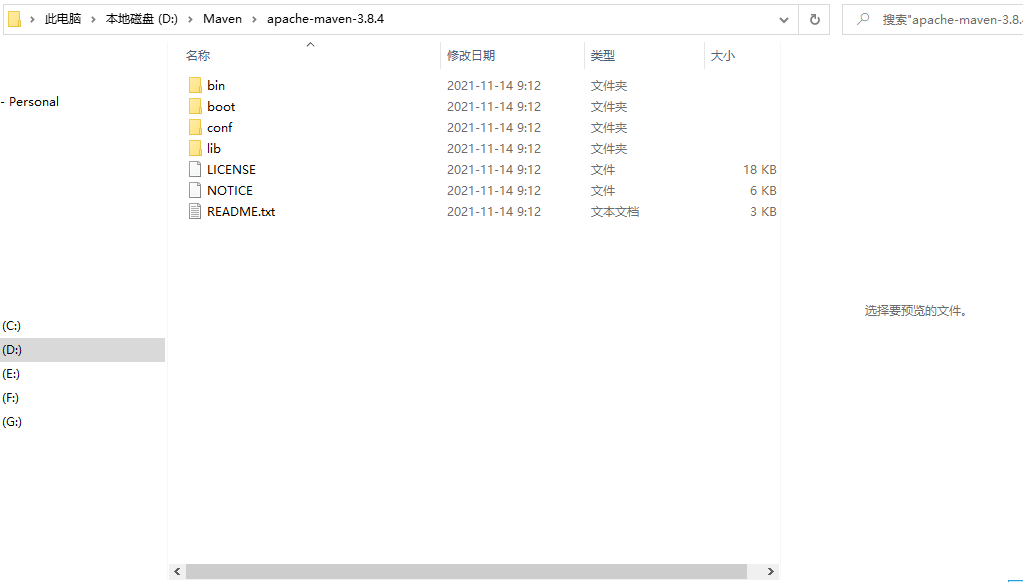Click the LICENSE file icon
1023x582 pixels.
pos(194,170)
